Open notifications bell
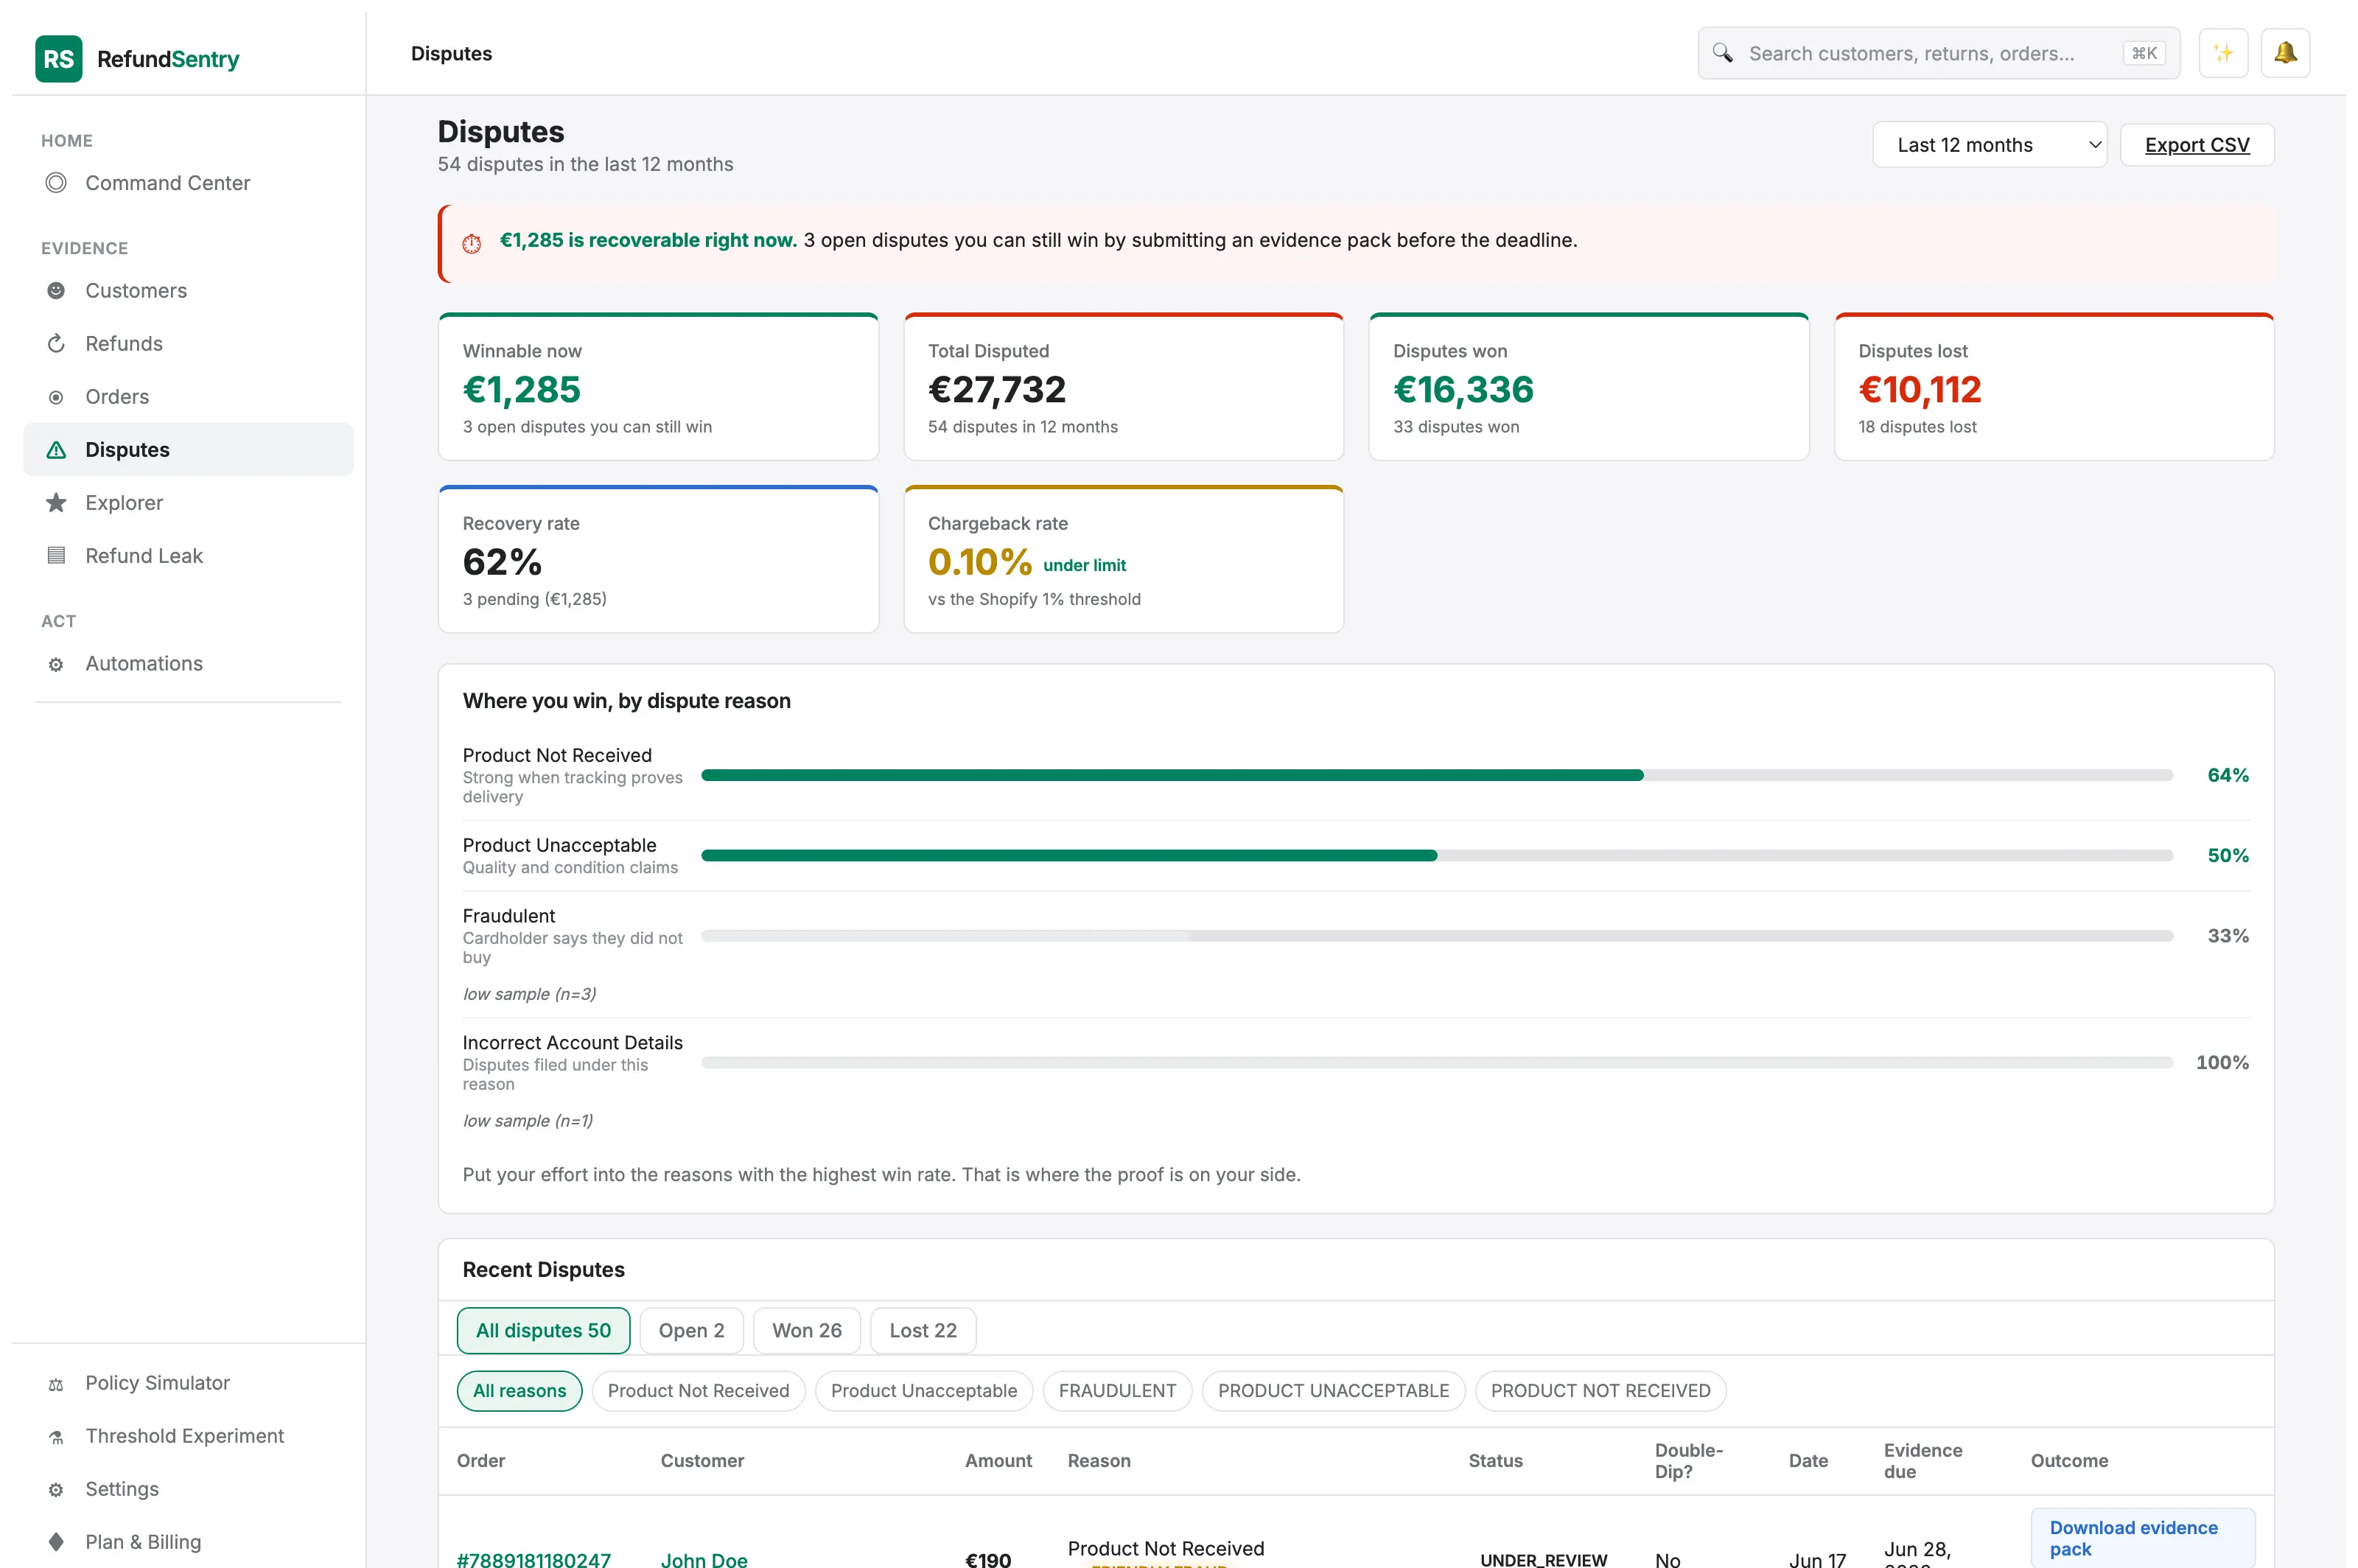This screenshot has height=1568, width=2358. coord(2285,53)
